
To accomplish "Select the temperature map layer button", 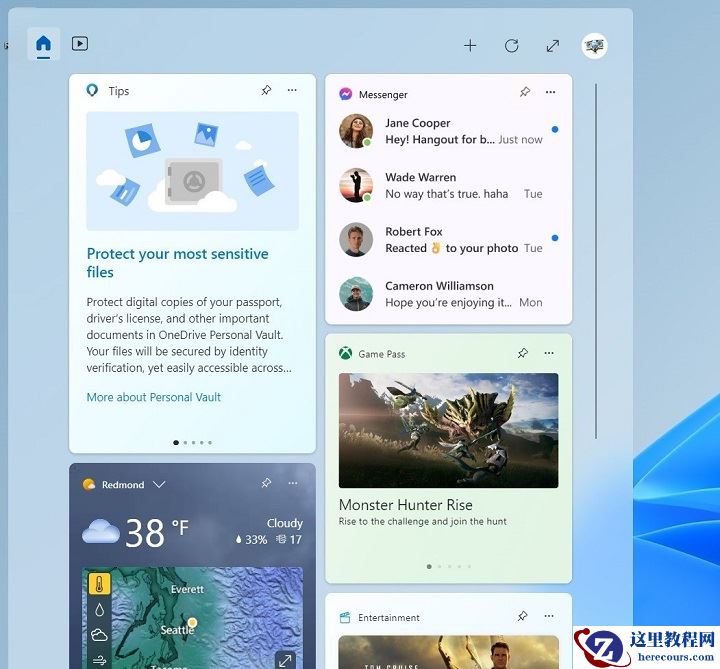I will click(x=99, y=584).
